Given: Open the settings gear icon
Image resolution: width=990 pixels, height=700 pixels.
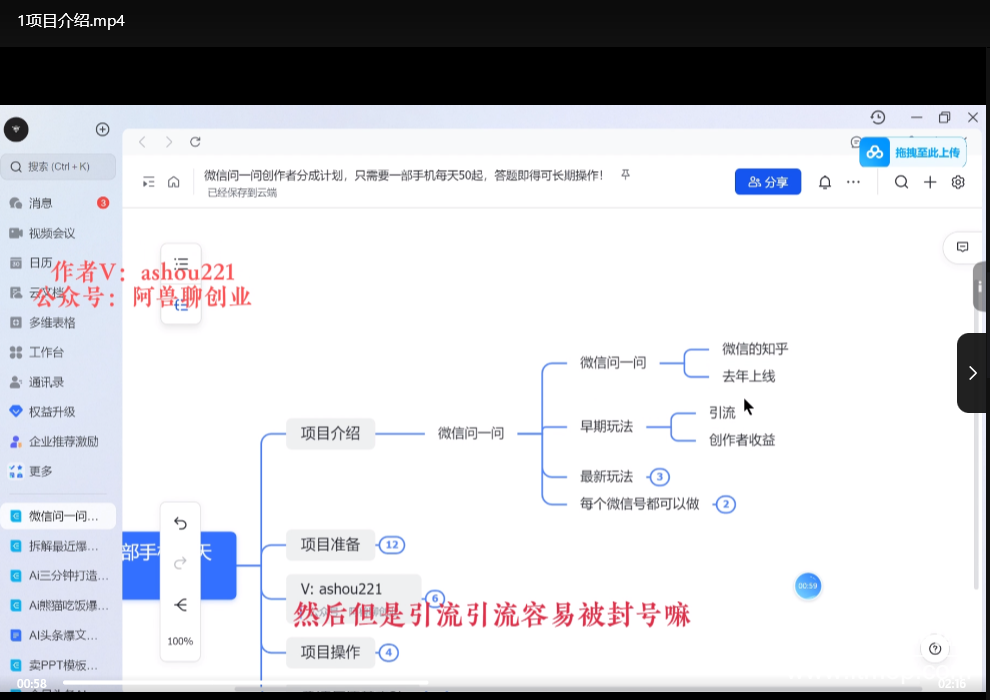Looking at the screenshot, I should (958, 182).
